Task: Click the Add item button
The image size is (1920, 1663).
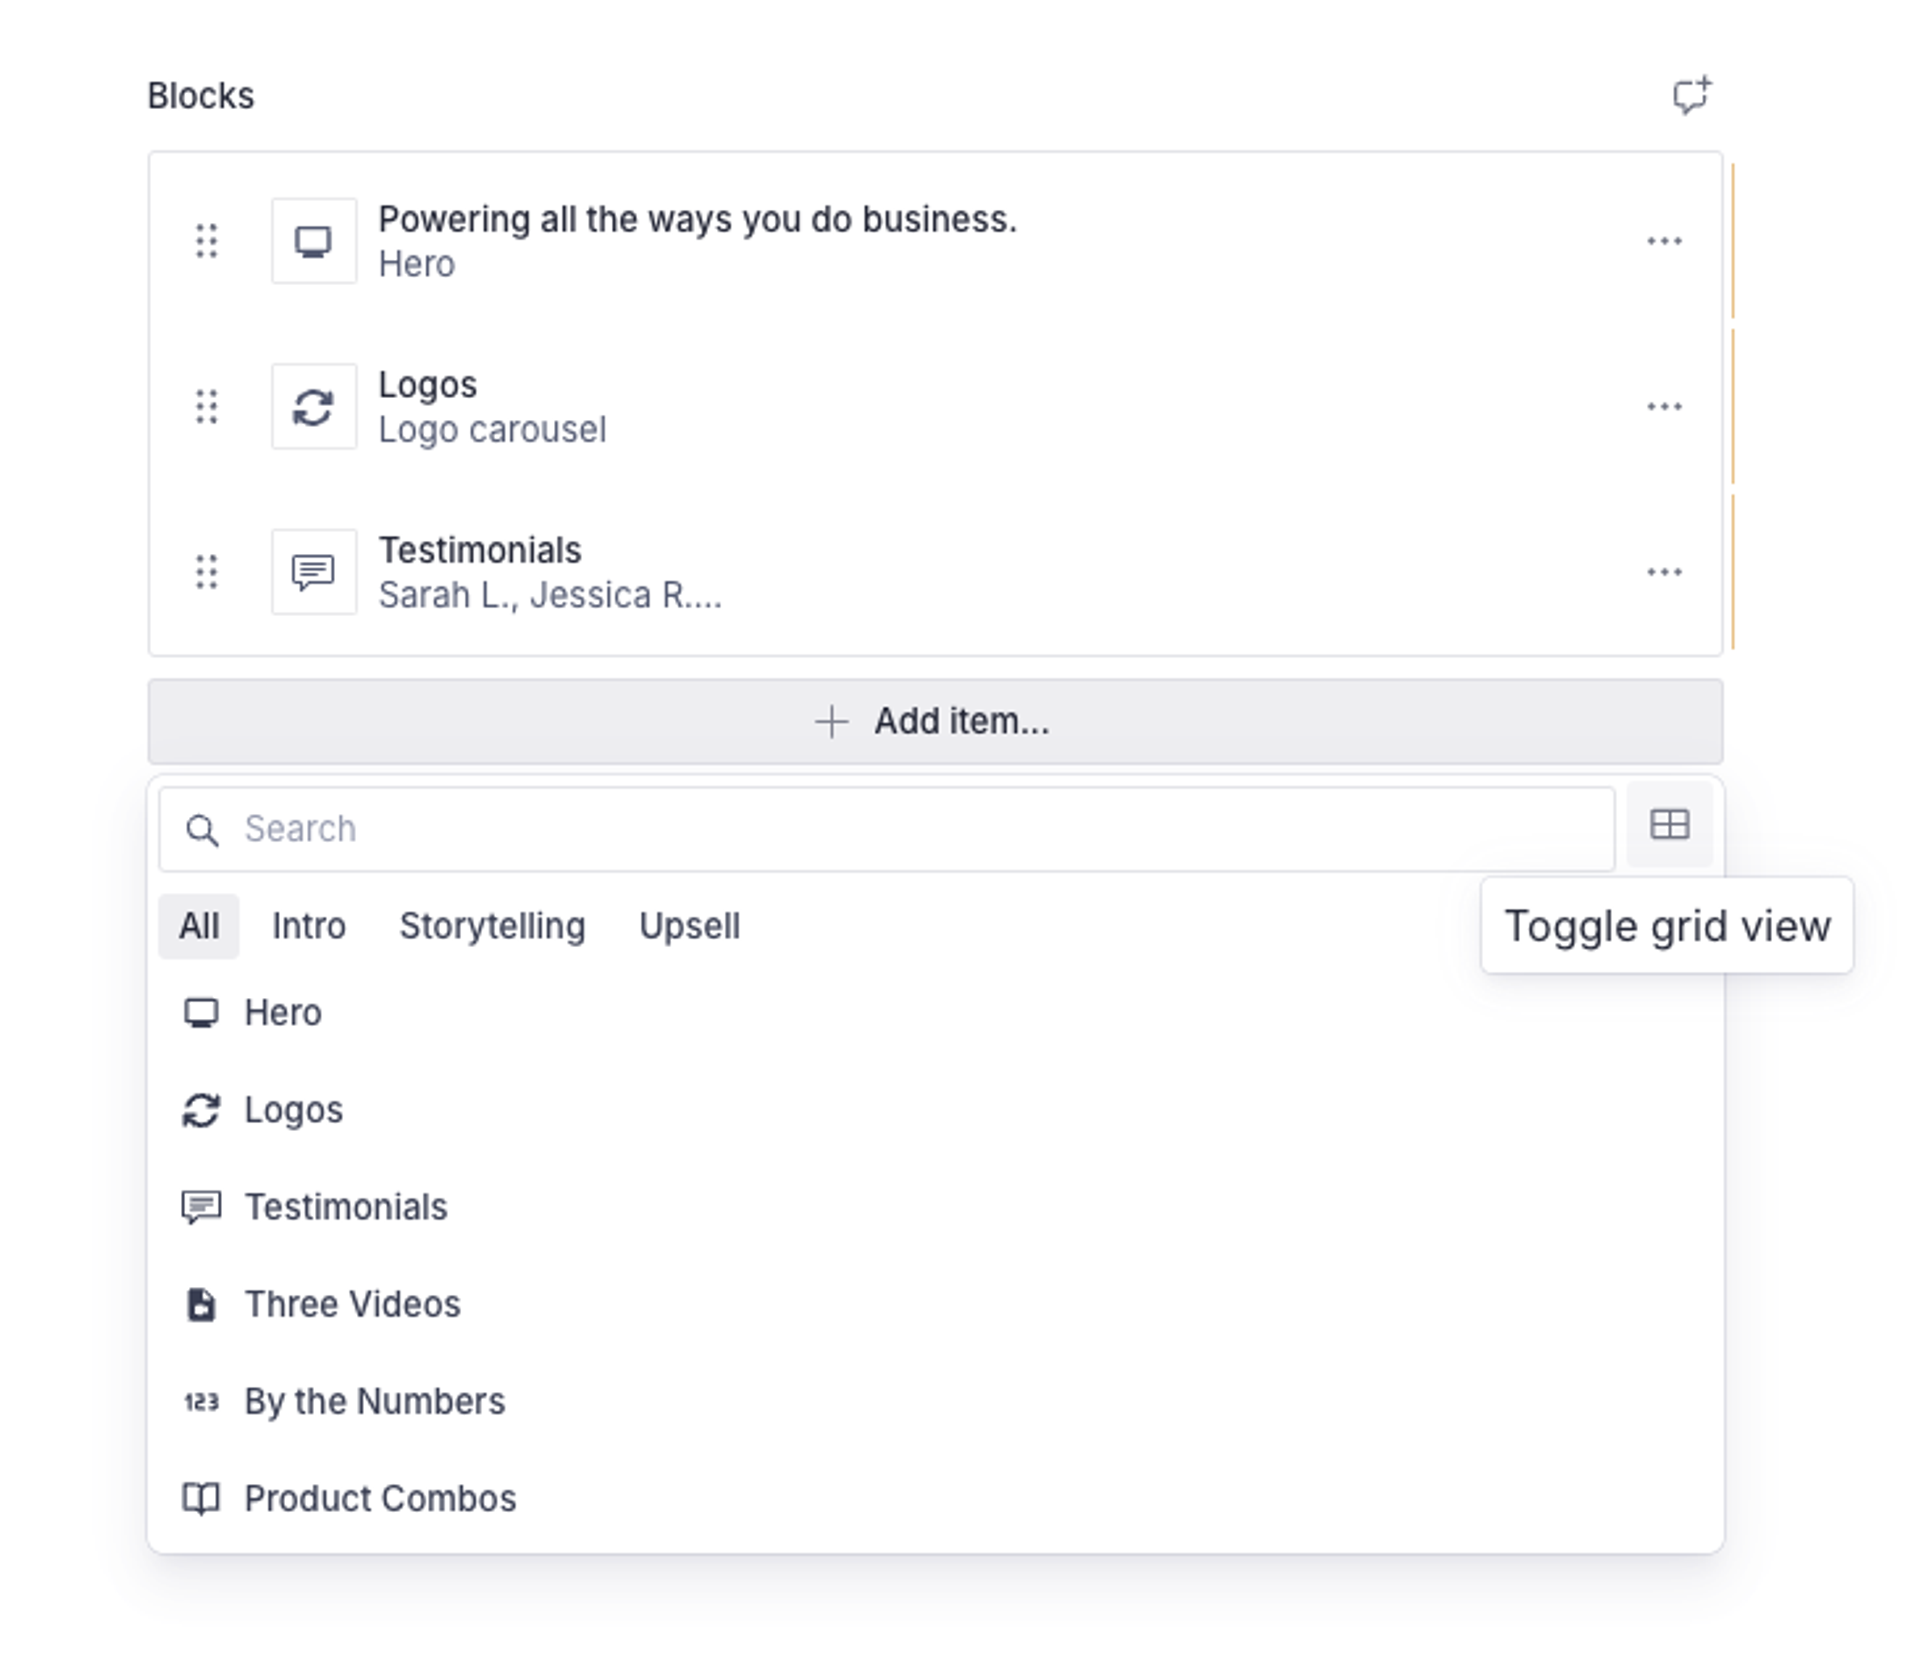Action: 935,721
